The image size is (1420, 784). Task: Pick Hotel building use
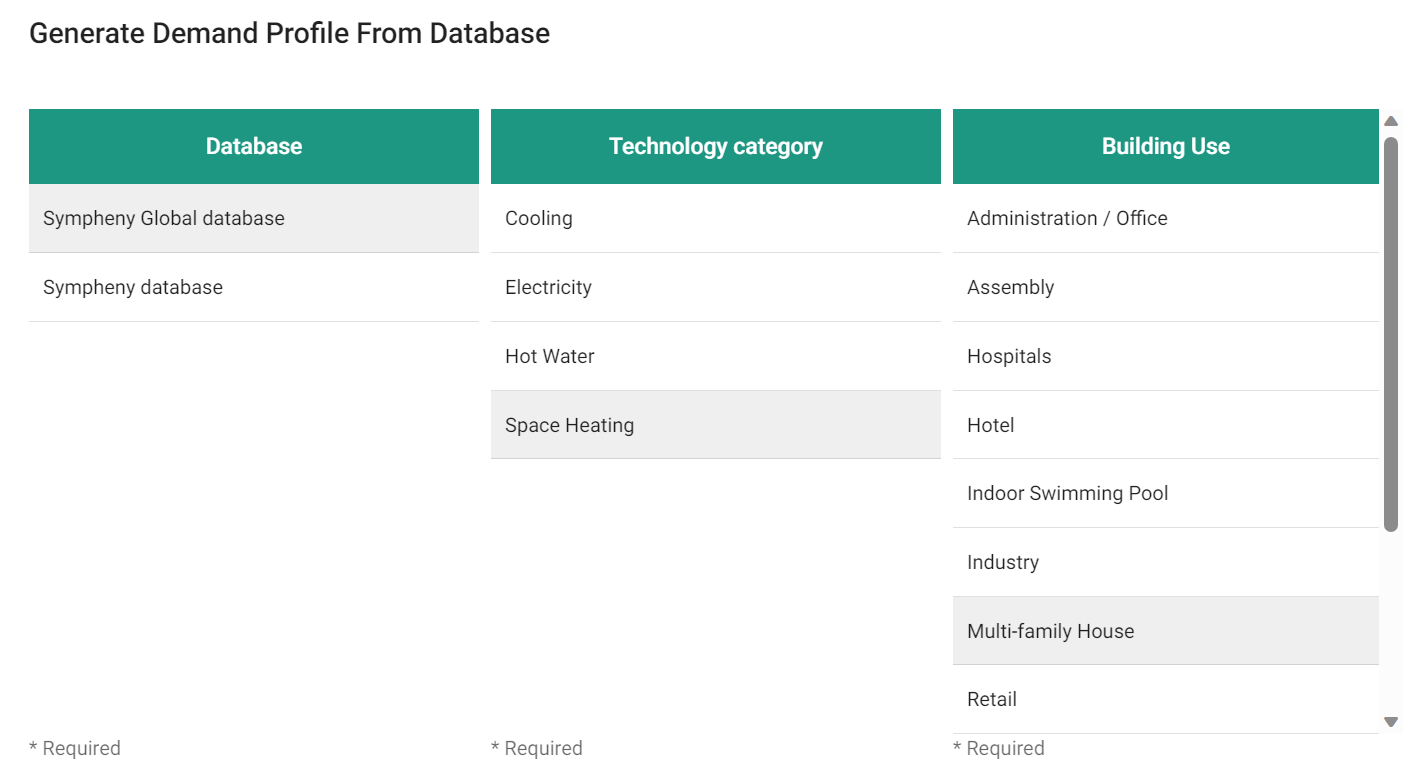pos(1165,425)
